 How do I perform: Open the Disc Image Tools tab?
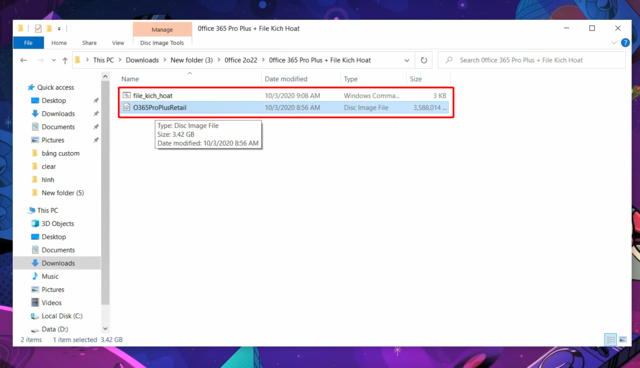pyautogui.click(x=162, y=43)
